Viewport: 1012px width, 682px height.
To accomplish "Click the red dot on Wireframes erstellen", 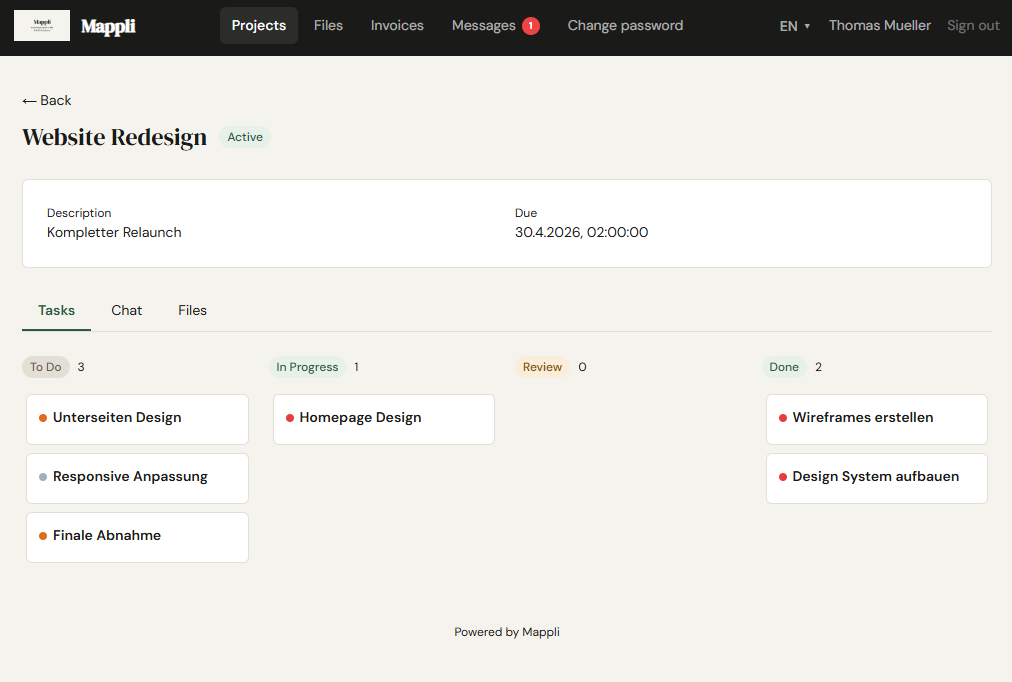I will click(781, 418).
